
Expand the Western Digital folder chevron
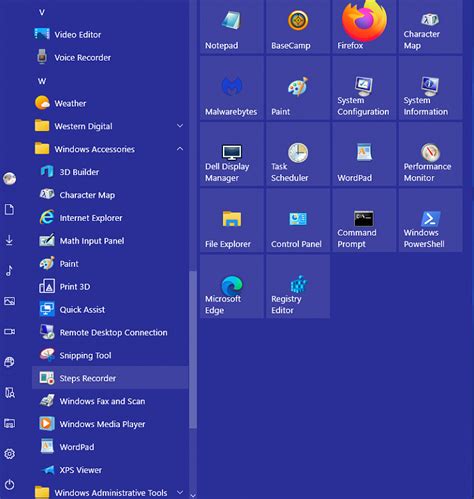click(180, 126)
